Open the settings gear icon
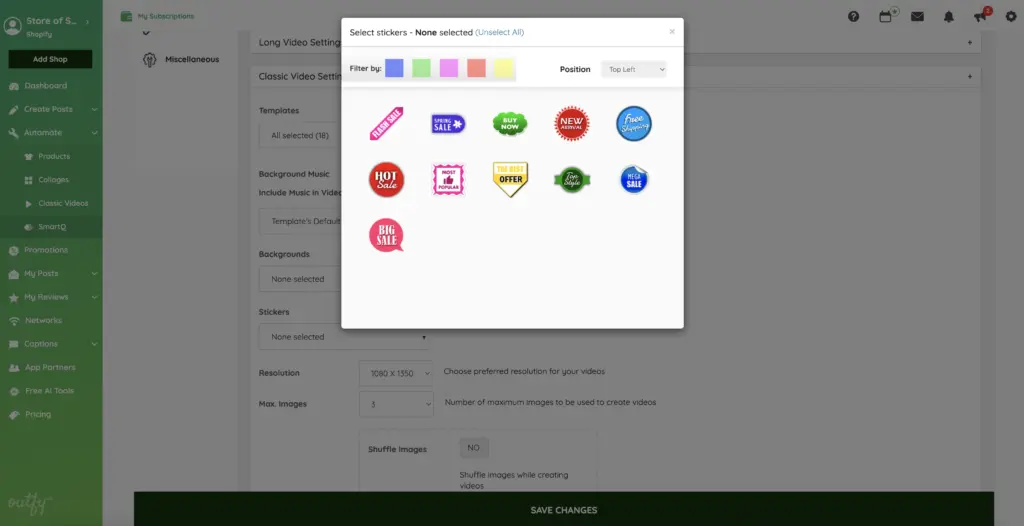1024x526 pixels. (1011, 16)
